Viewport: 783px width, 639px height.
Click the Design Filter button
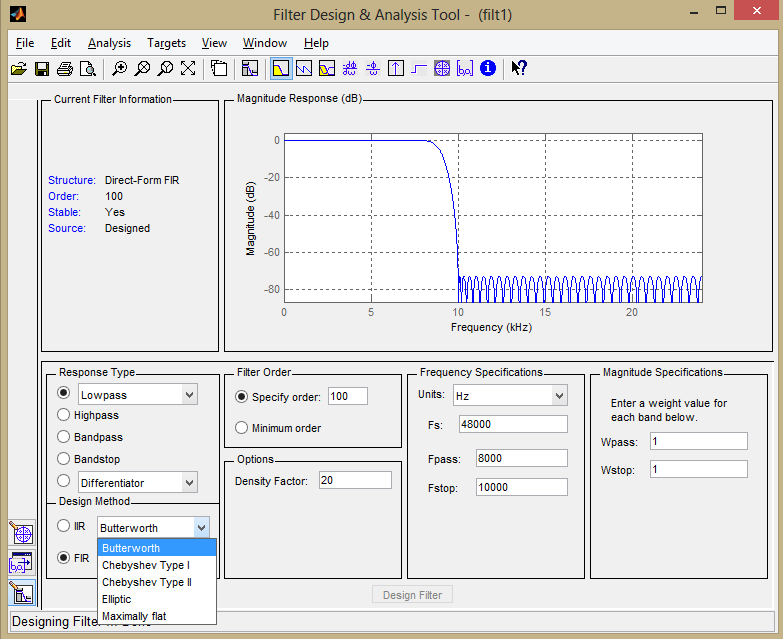tap(412, 595)
